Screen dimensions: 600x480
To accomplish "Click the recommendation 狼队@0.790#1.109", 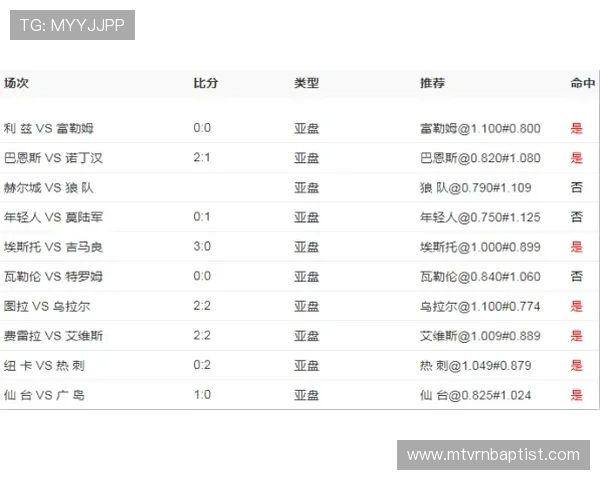I will pos(476,188).
